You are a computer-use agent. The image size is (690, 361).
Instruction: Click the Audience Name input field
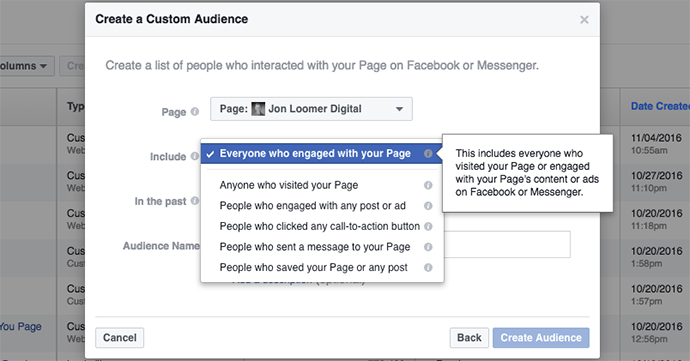507,244
